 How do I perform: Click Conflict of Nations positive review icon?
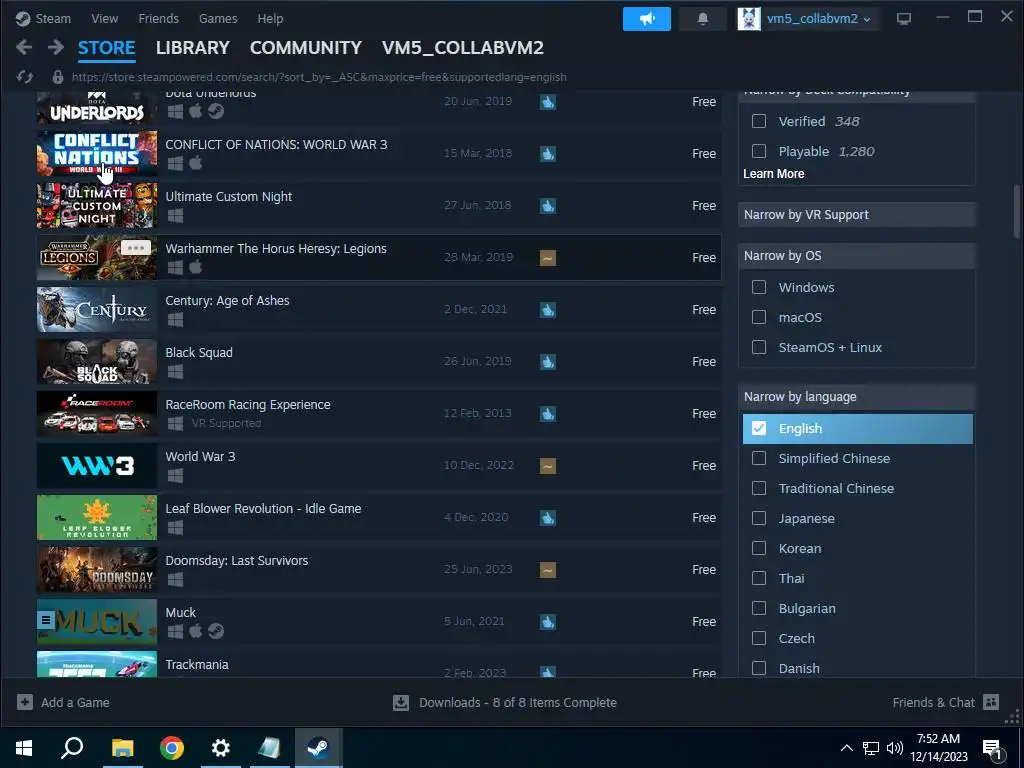(548, 153)
